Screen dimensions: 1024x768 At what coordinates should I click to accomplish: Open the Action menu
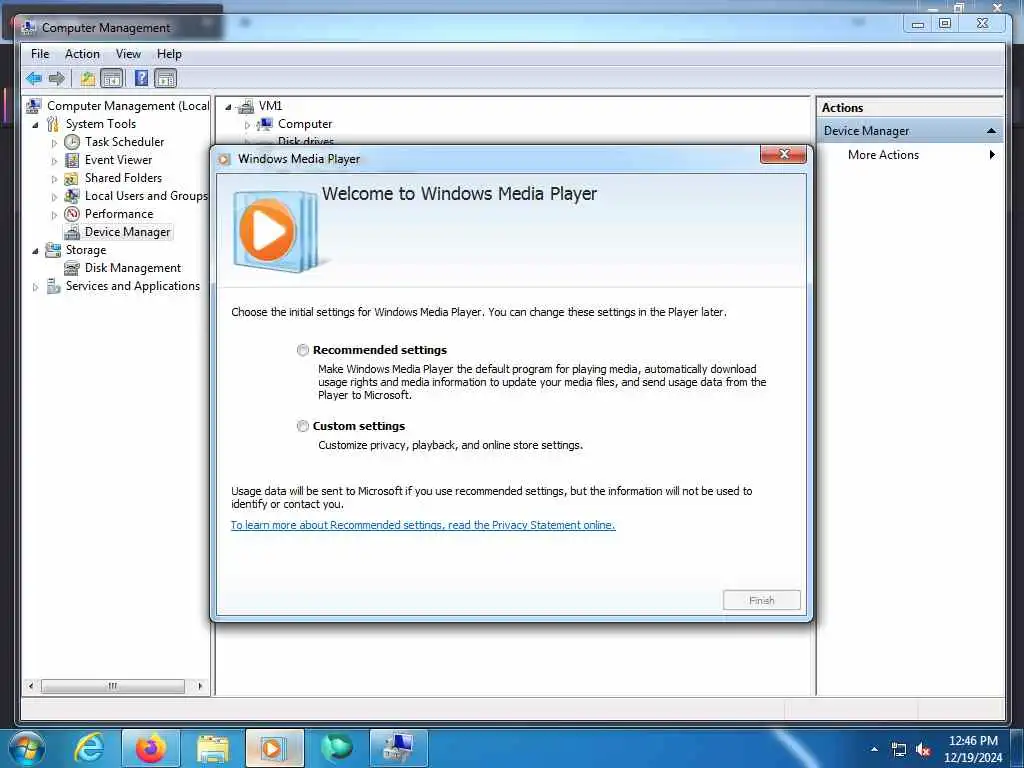82,54
